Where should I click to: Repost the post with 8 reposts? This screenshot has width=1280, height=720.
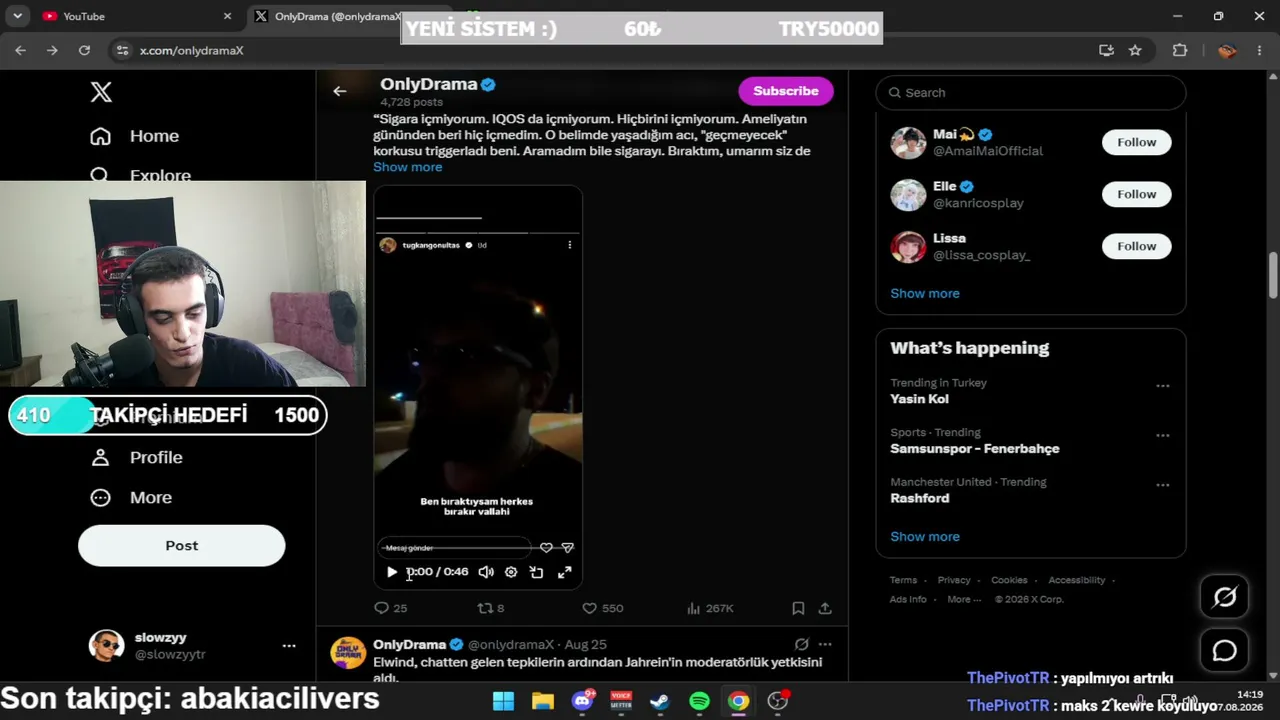point(490,608)
